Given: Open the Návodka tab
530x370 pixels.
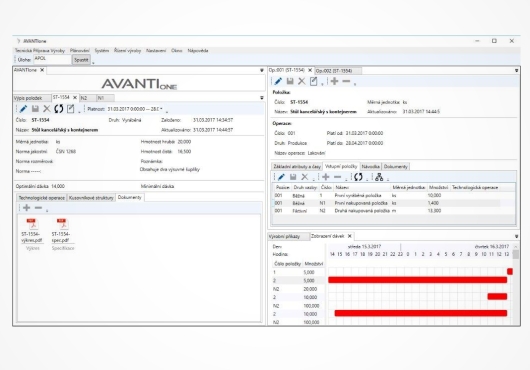Looking at the screenshot, I should point(370,167).
